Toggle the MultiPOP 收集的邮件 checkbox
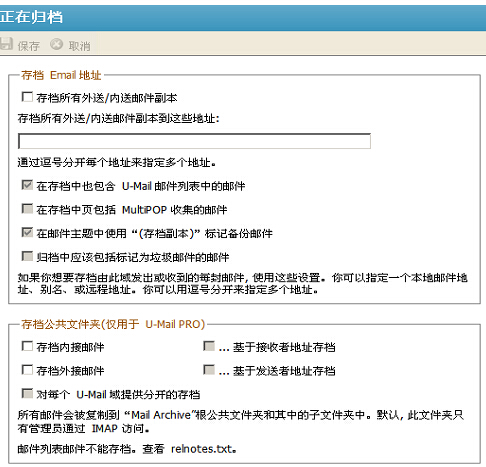Image resolution: width=486 pixels, height=467 pixels. [x=27, y=209]
